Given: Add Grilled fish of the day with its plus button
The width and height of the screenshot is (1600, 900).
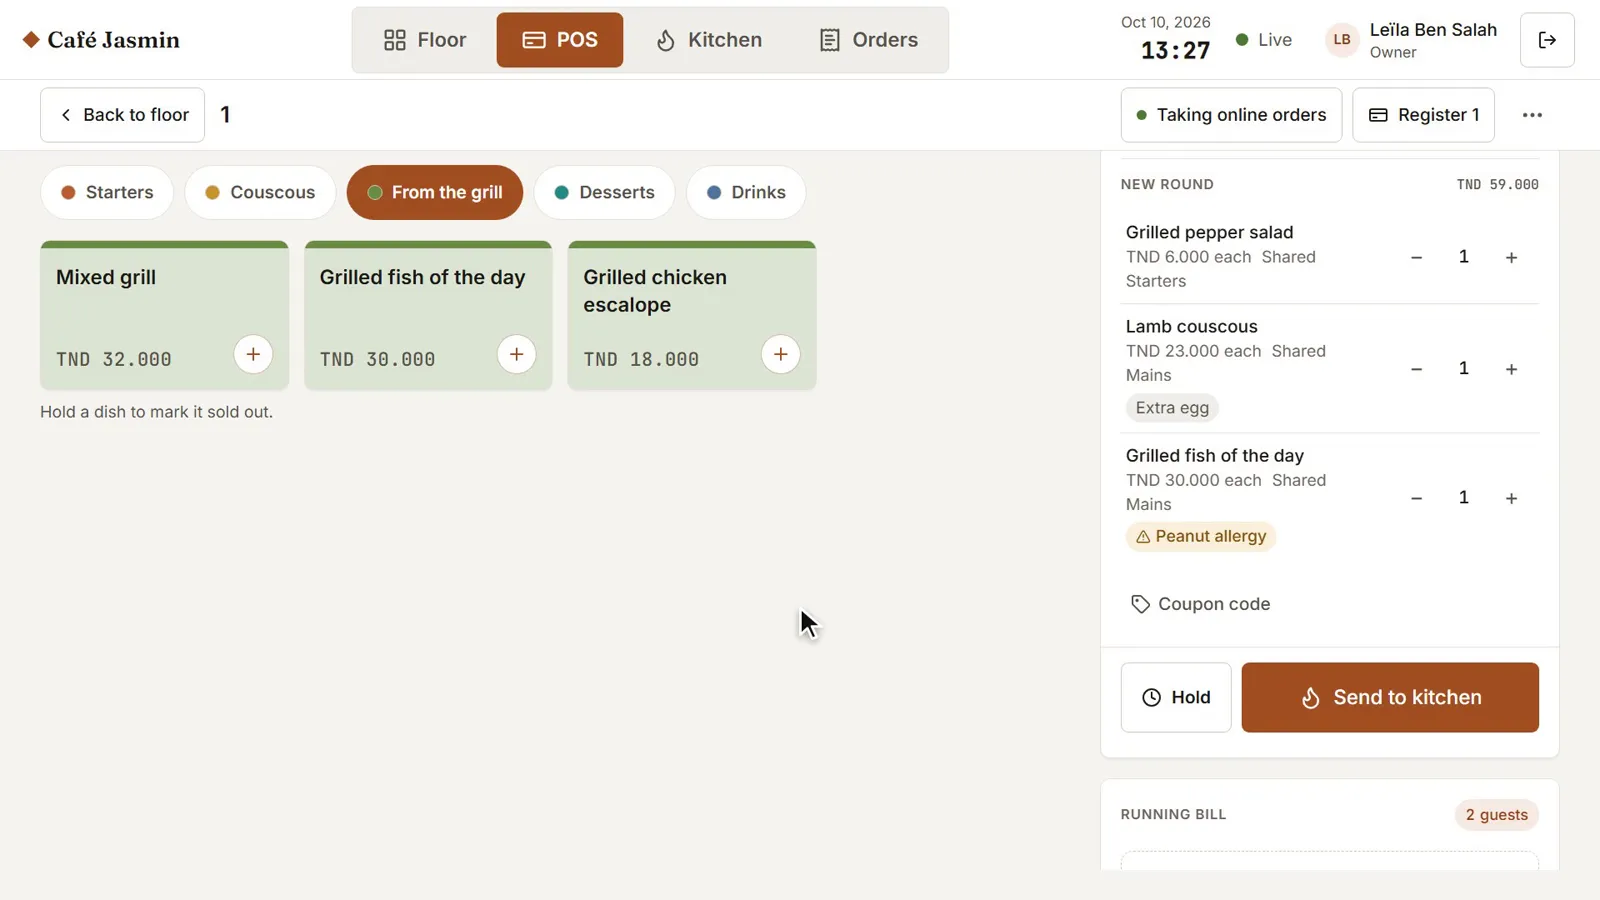Looking at the screenshot, I should (516, 354).
